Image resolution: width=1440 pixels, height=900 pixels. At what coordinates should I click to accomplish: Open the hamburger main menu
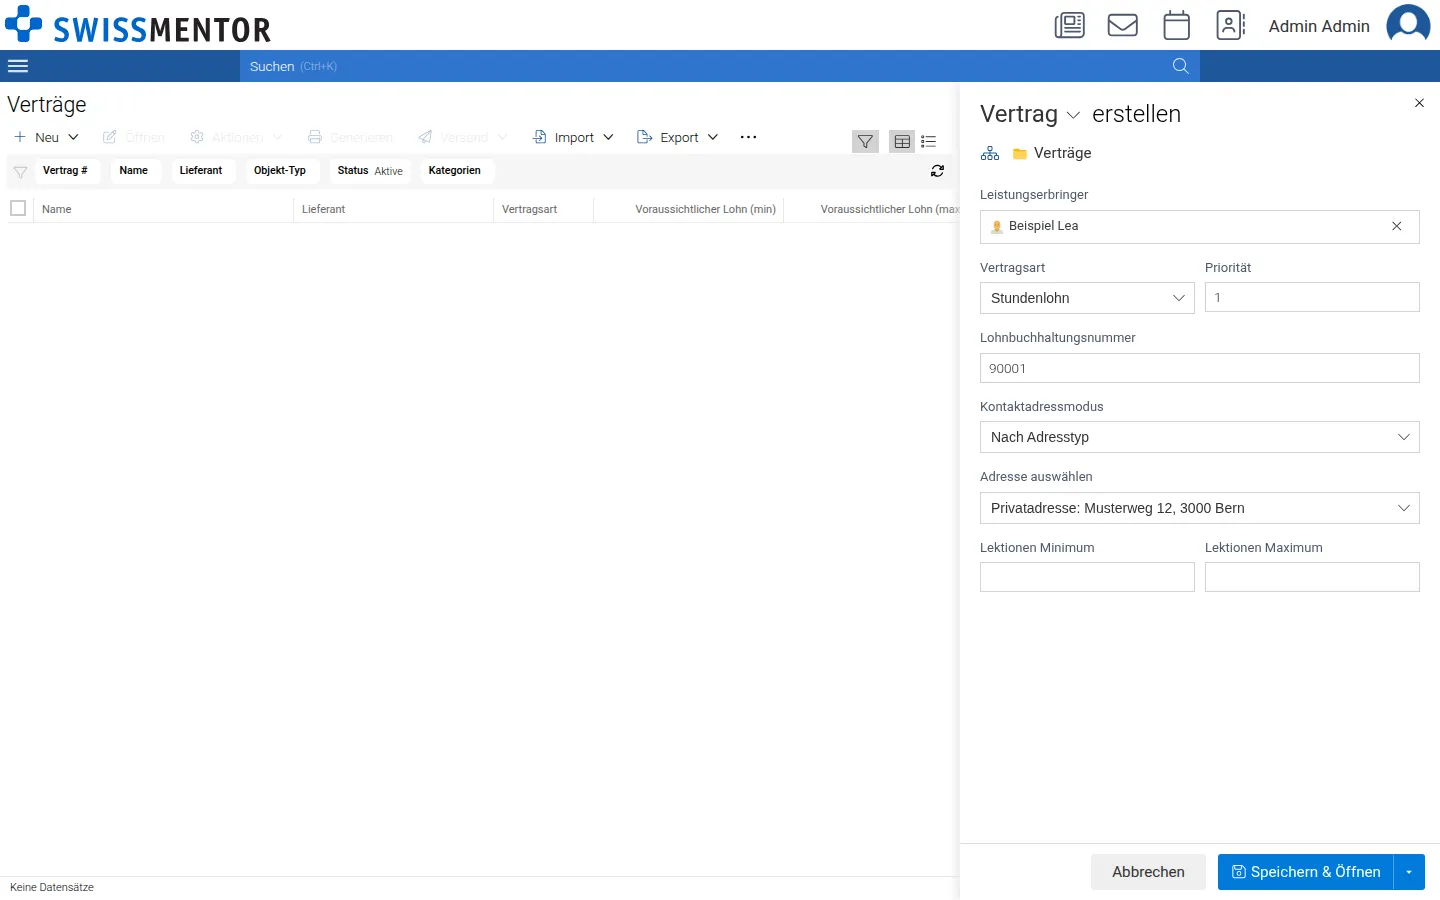click(x=18, y=66)
